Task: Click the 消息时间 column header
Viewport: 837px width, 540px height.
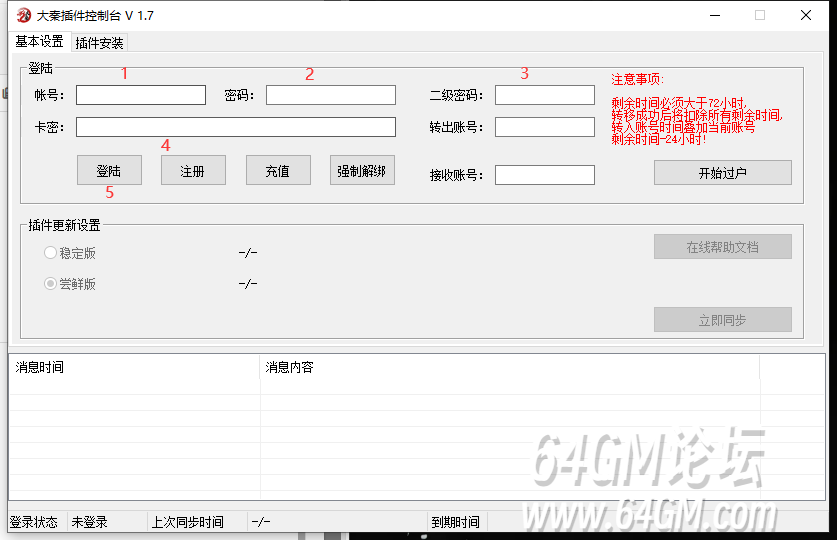Action: 134,367
